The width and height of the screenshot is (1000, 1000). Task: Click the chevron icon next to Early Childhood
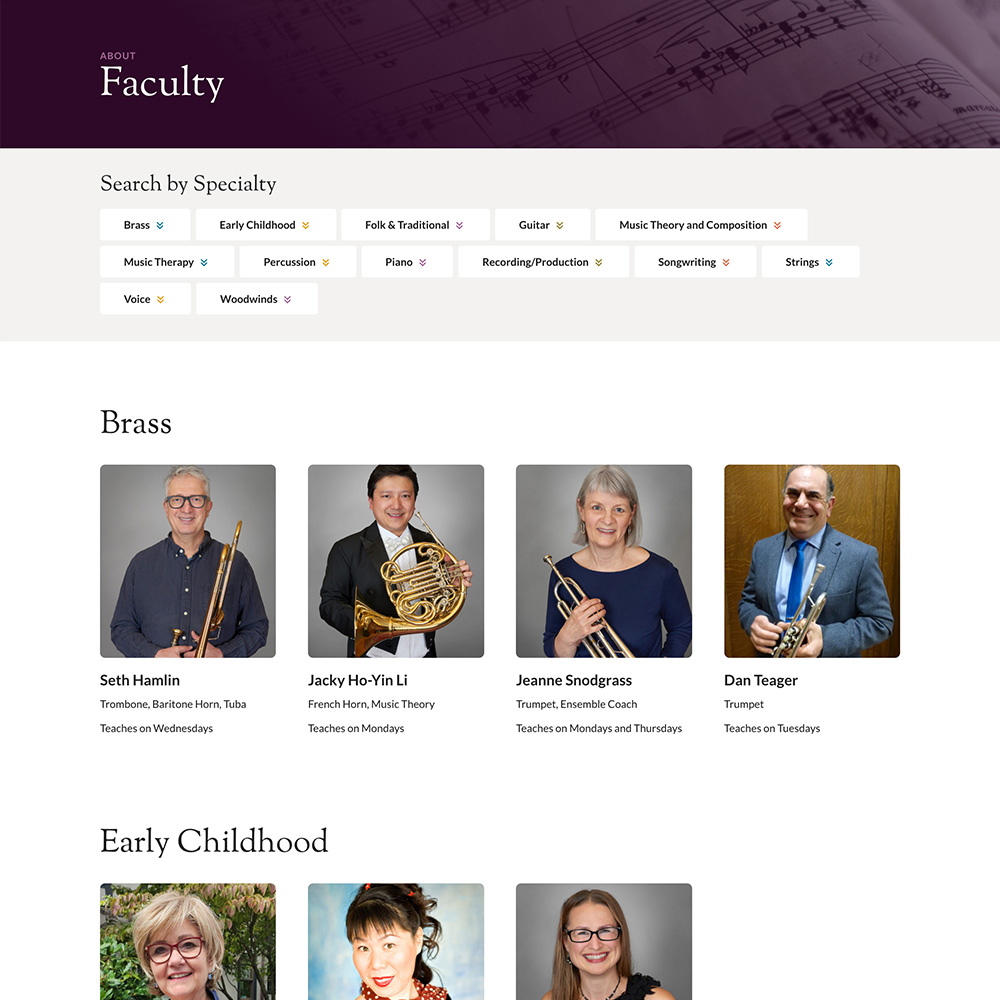[x=306, y=225]
